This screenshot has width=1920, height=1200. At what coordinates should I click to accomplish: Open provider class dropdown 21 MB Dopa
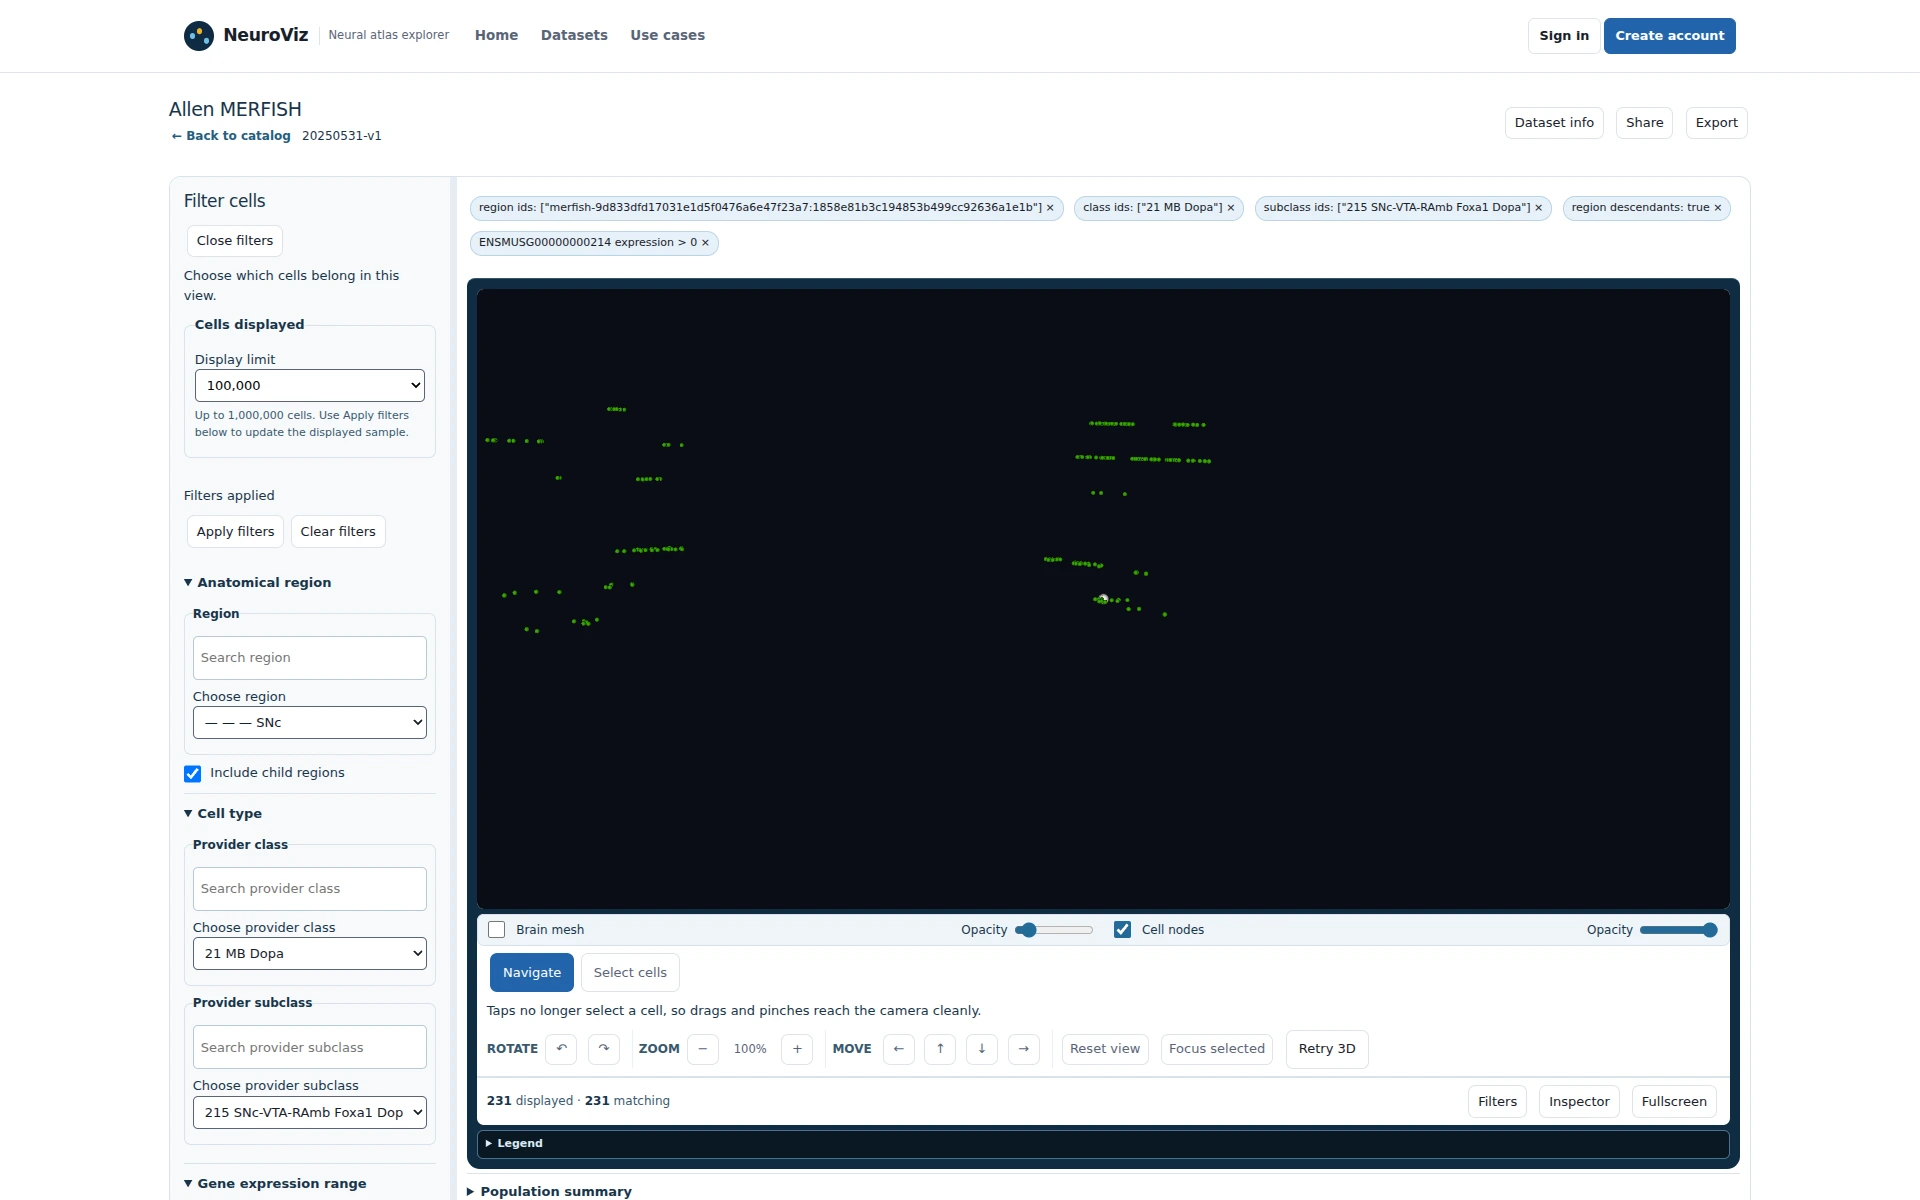coord(310,954)
